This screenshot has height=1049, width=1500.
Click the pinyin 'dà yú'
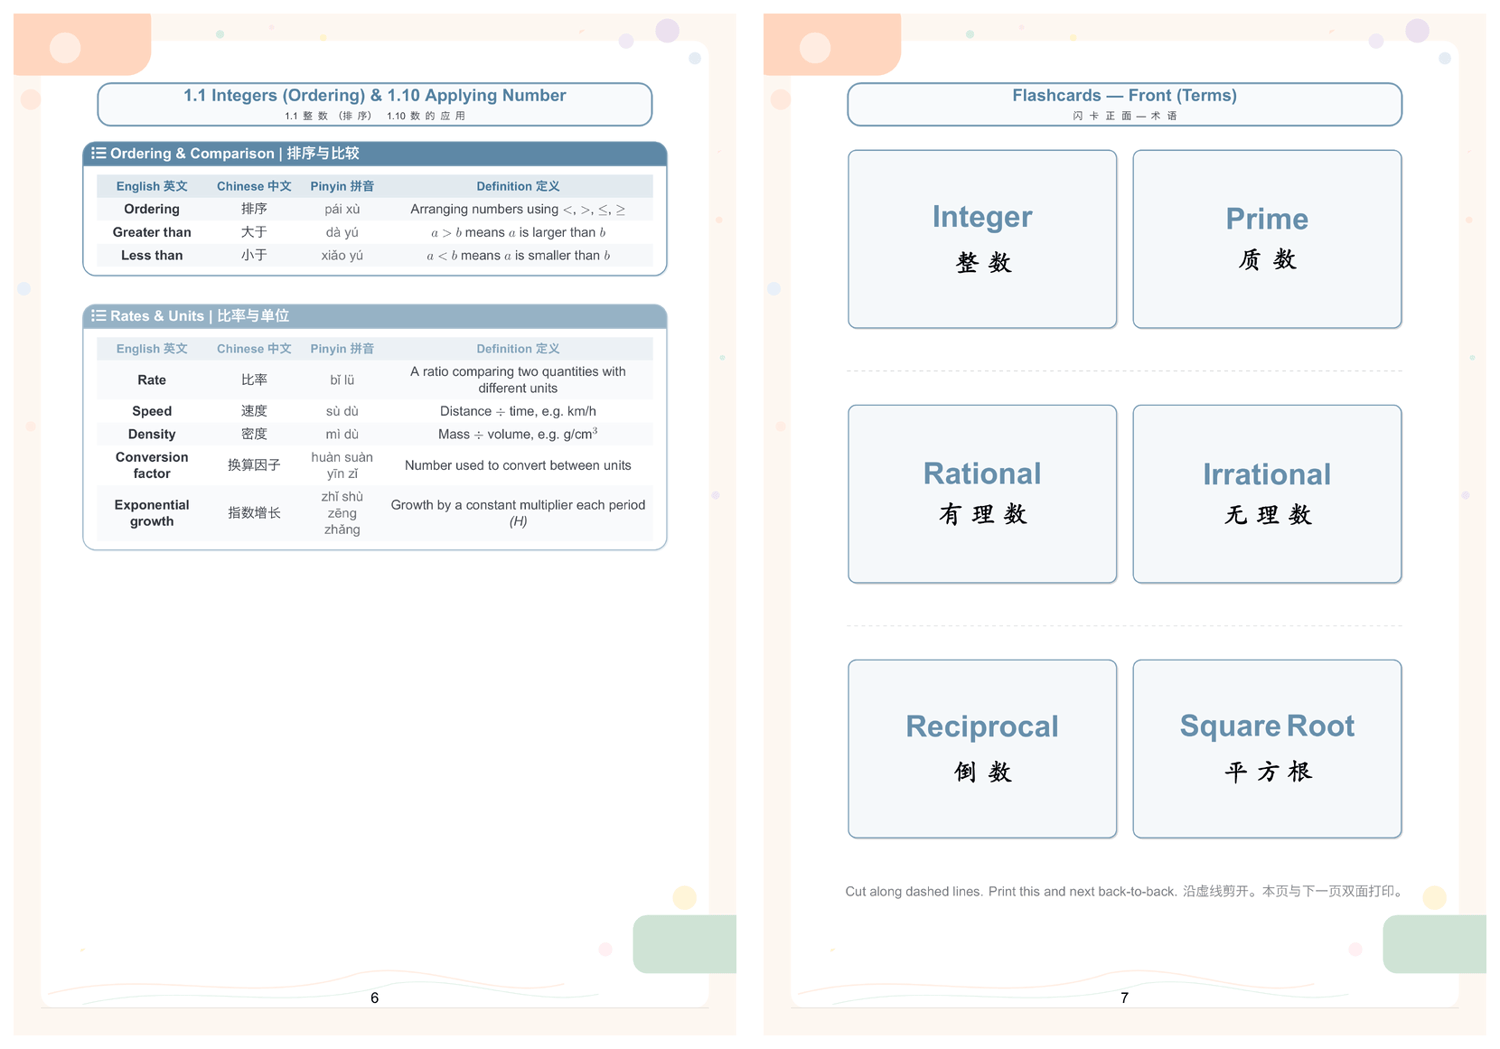point(342,232)
